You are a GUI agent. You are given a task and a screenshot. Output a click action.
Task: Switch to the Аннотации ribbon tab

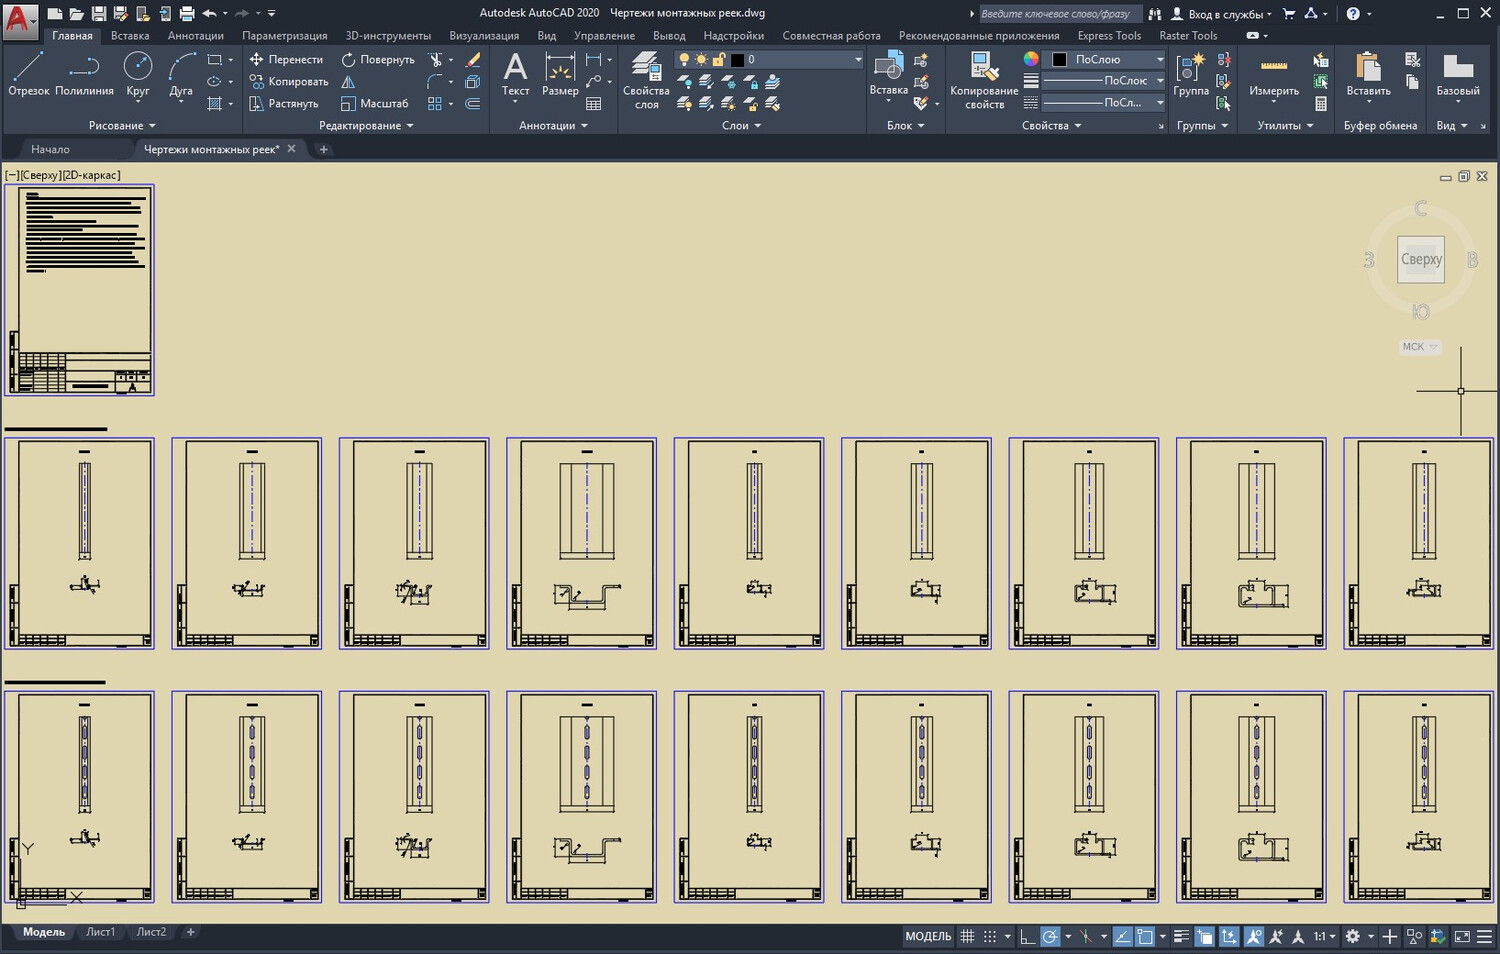(x=195, y=36)
